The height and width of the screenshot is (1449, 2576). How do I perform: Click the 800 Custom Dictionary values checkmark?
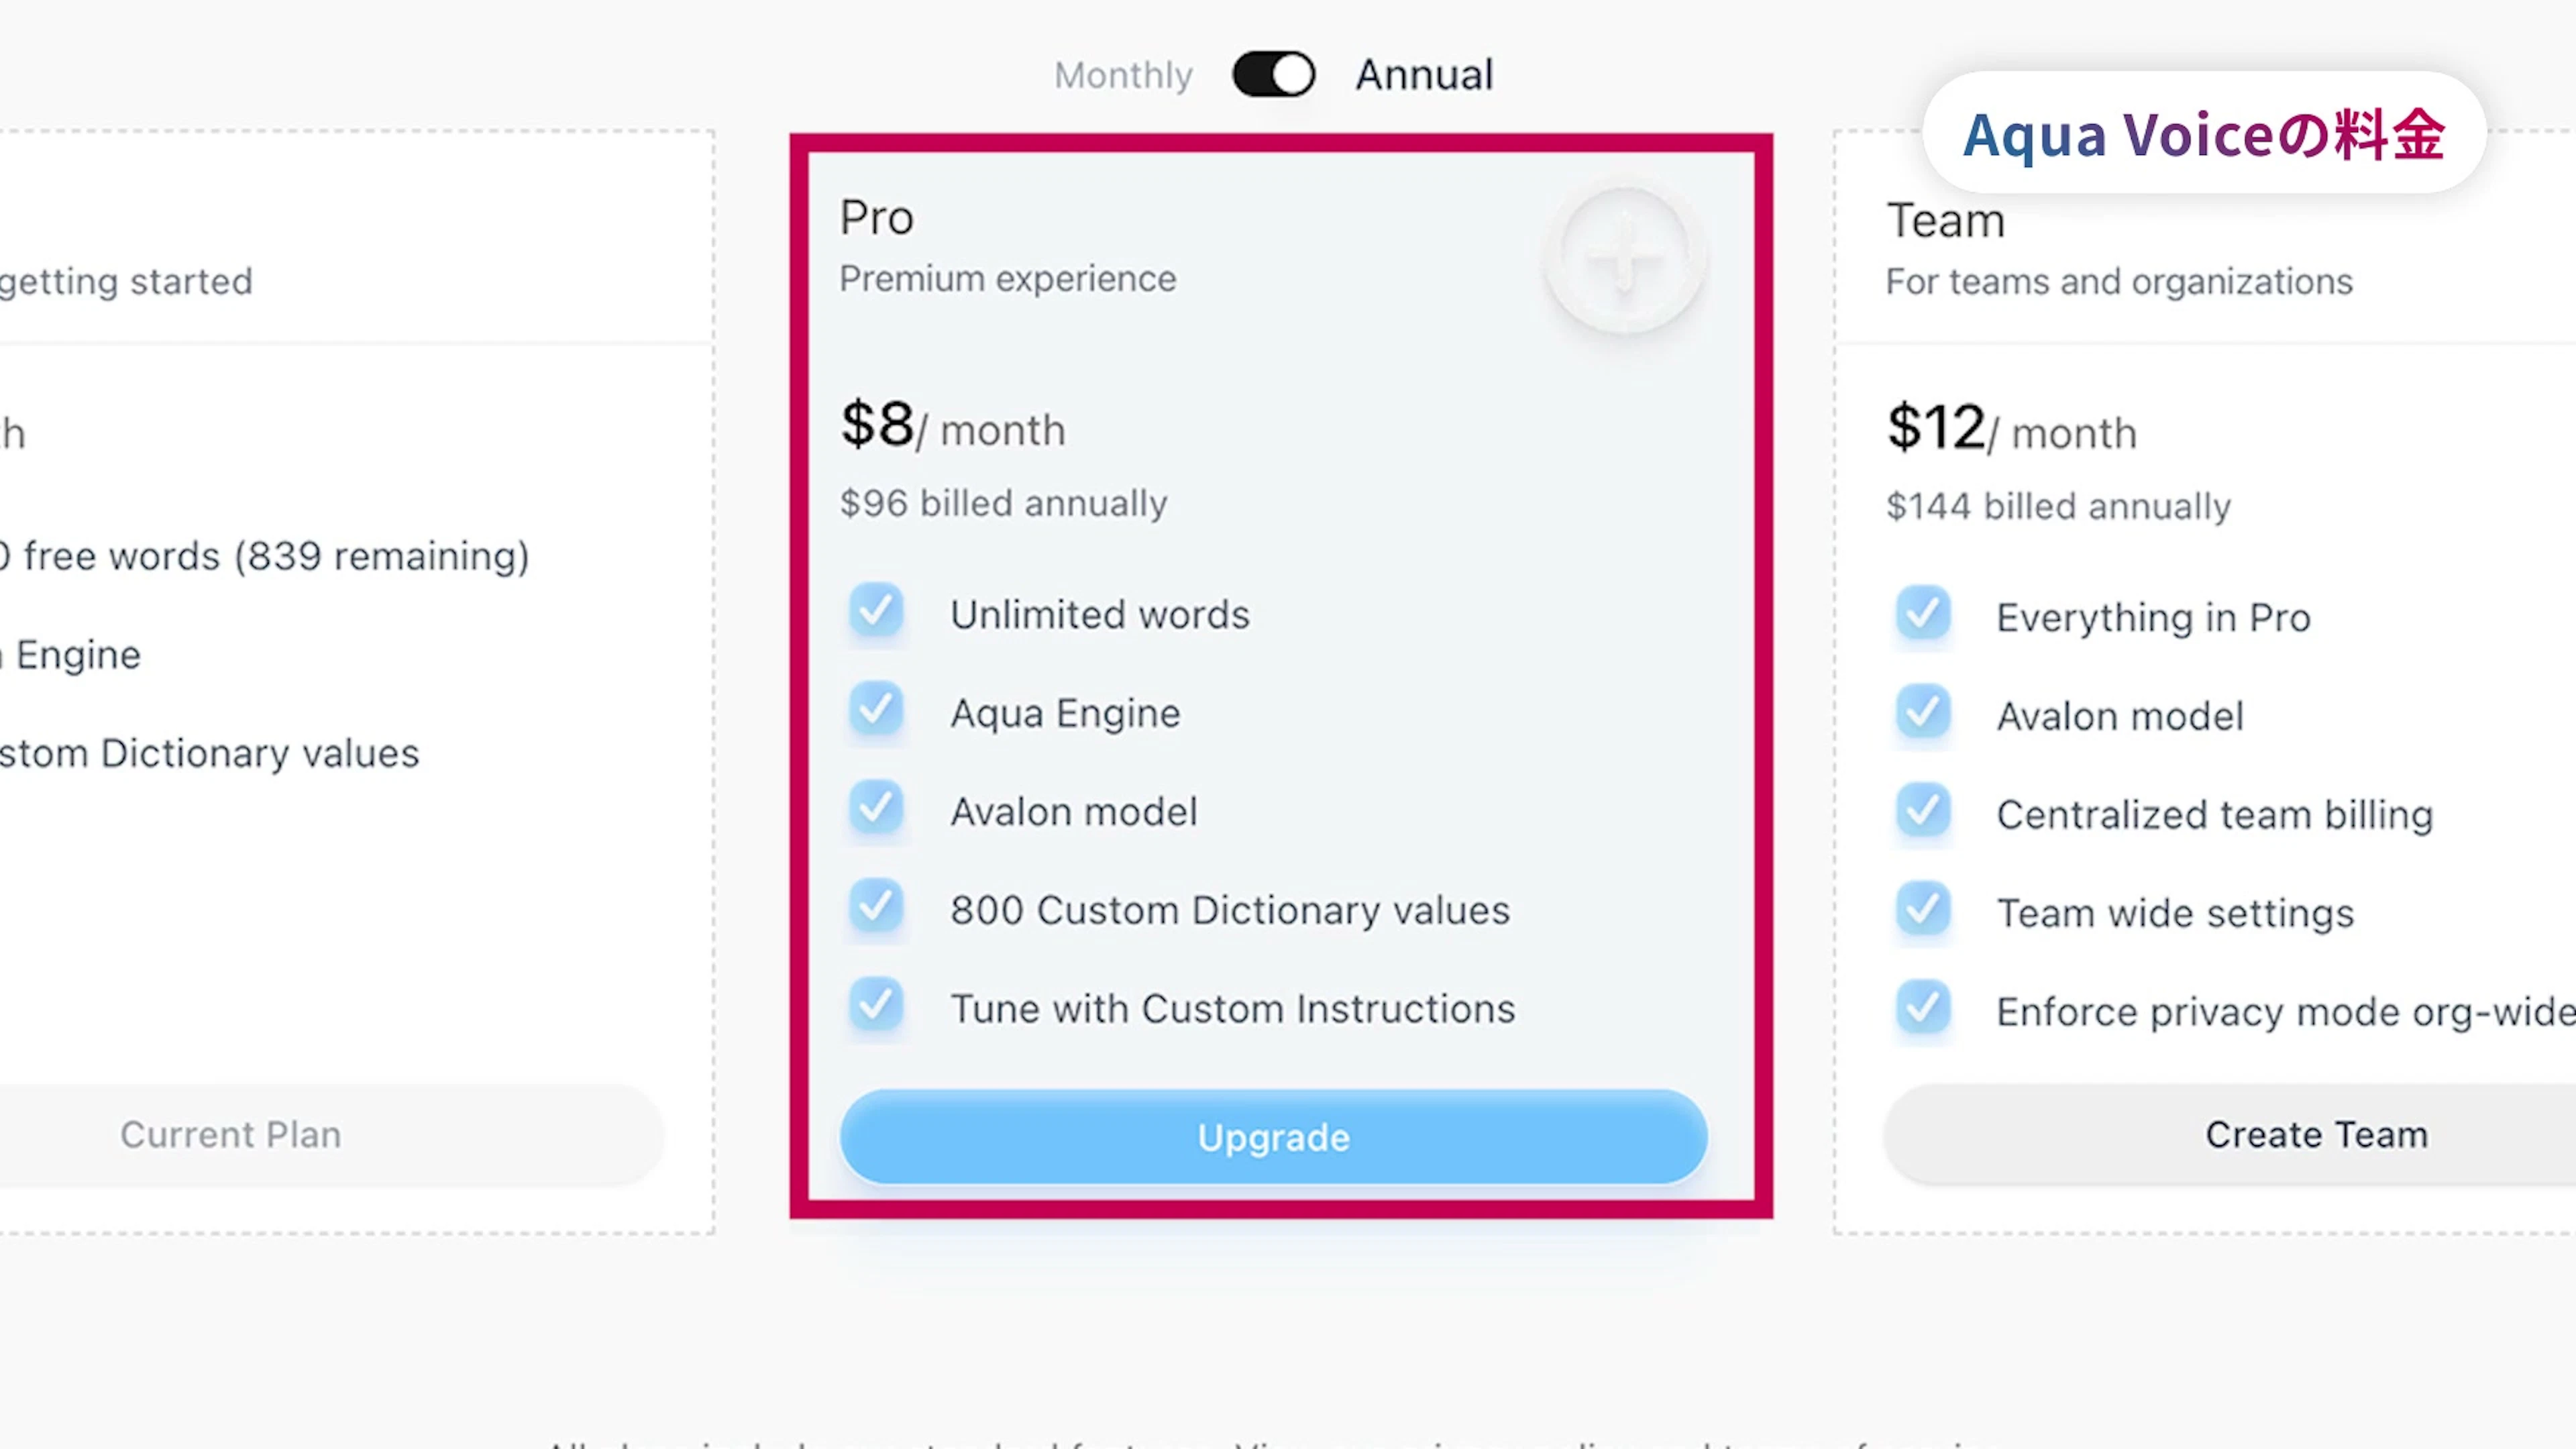click(876, 906)
